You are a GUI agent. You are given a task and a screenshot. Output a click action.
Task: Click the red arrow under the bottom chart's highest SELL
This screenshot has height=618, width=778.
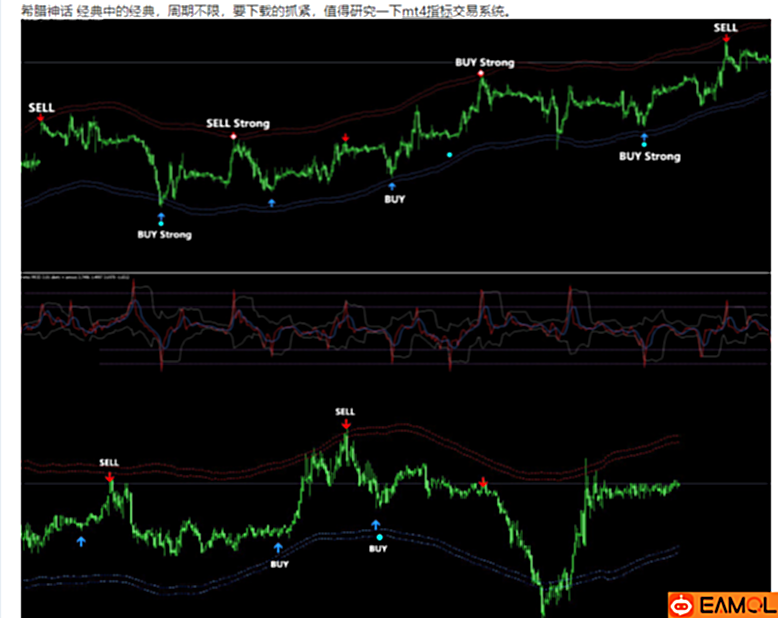pyautogui.click(x=345, y=424)
